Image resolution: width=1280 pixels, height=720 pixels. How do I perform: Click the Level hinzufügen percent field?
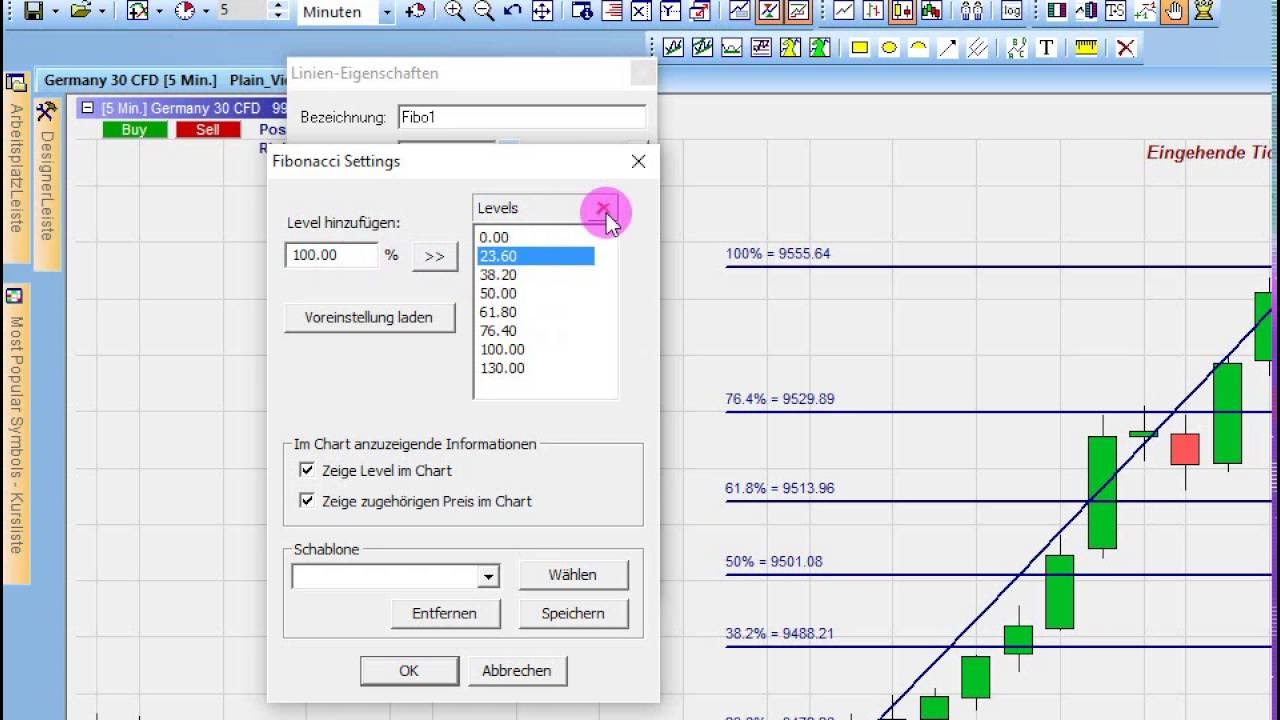[x=332, y=255]
